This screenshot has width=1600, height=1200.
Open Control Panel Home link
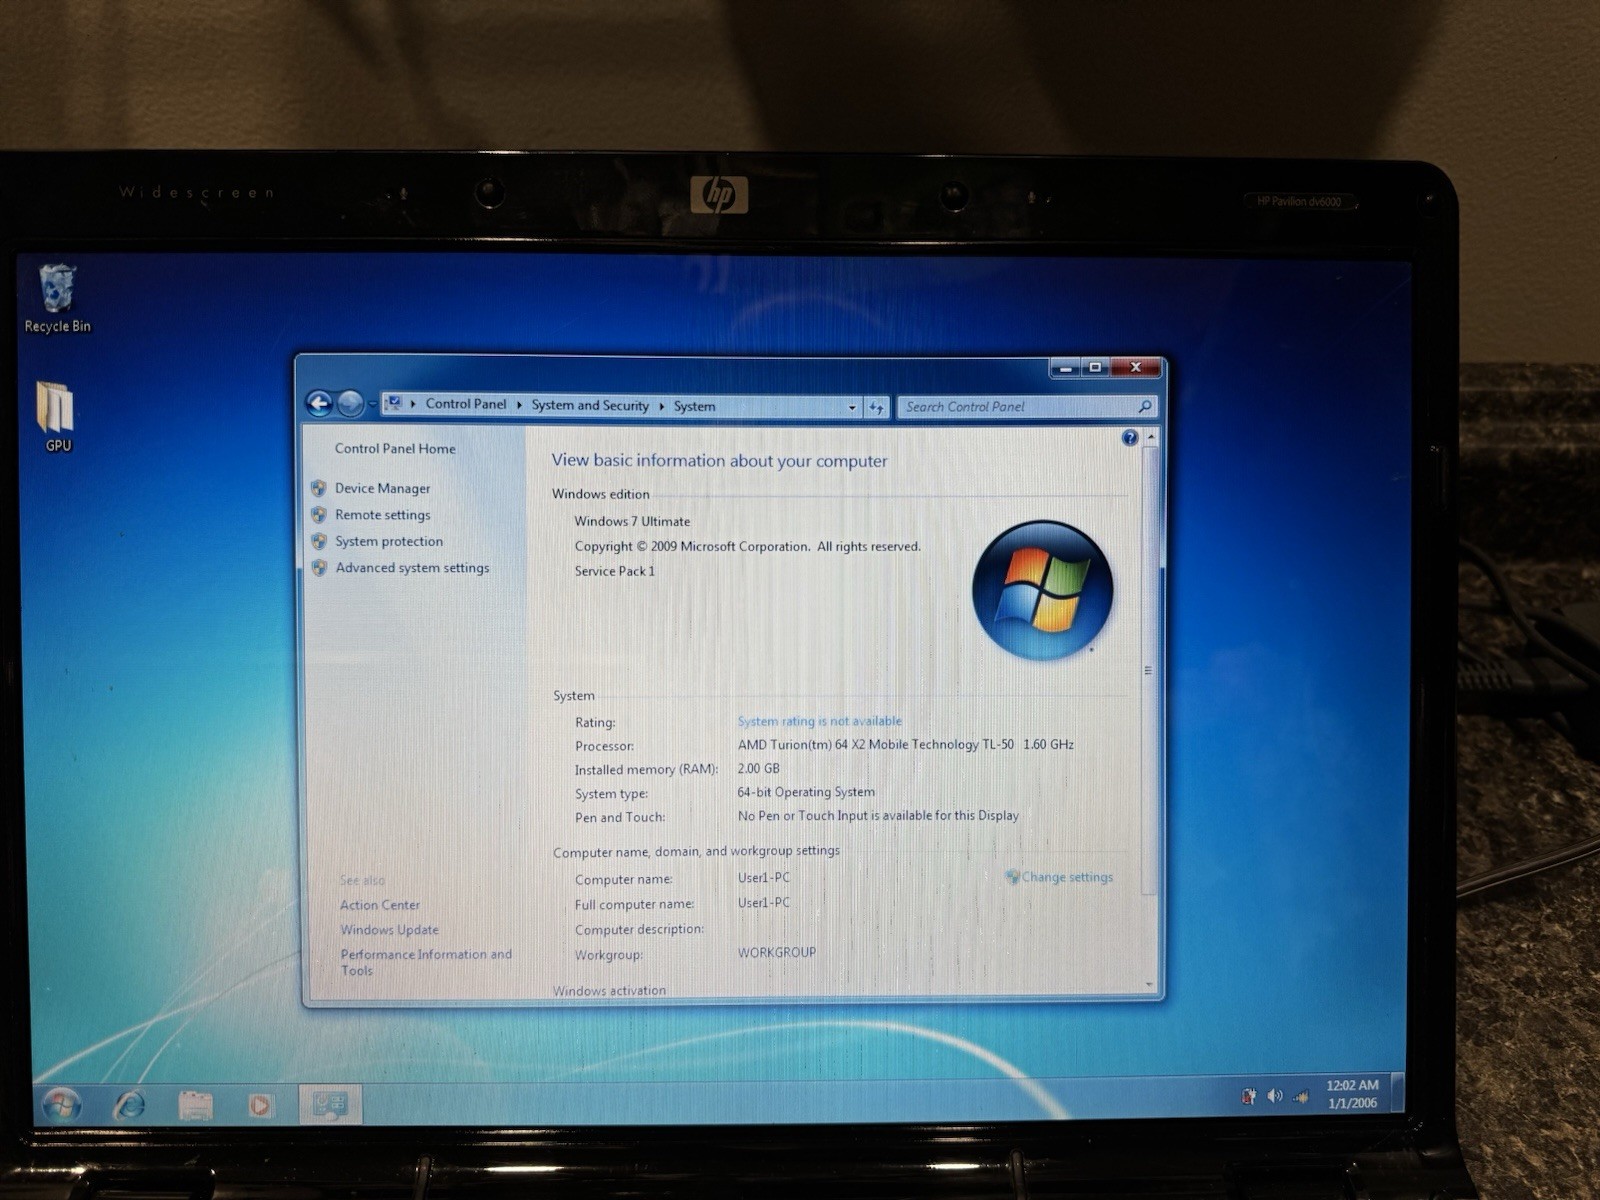[395, 448]
